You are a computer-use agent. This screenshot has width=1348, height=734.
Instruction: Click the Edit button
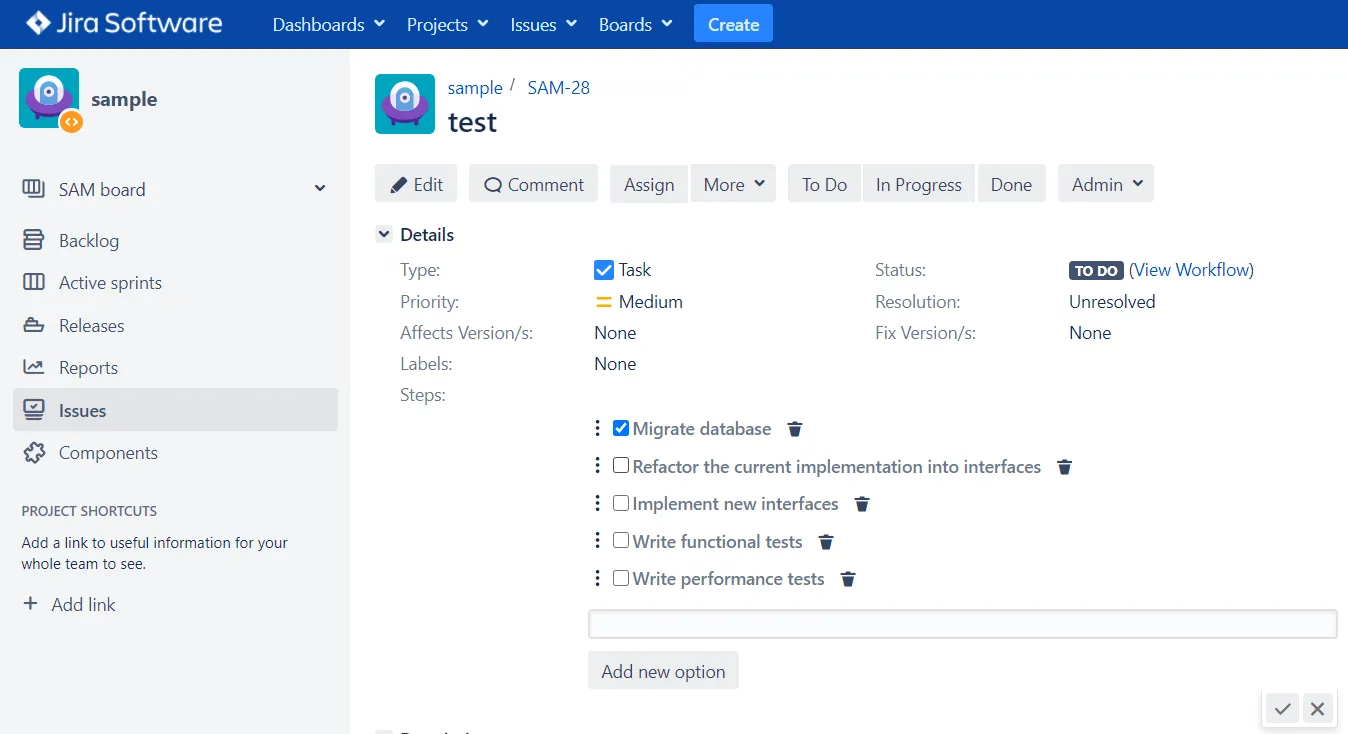pos(416,184)
